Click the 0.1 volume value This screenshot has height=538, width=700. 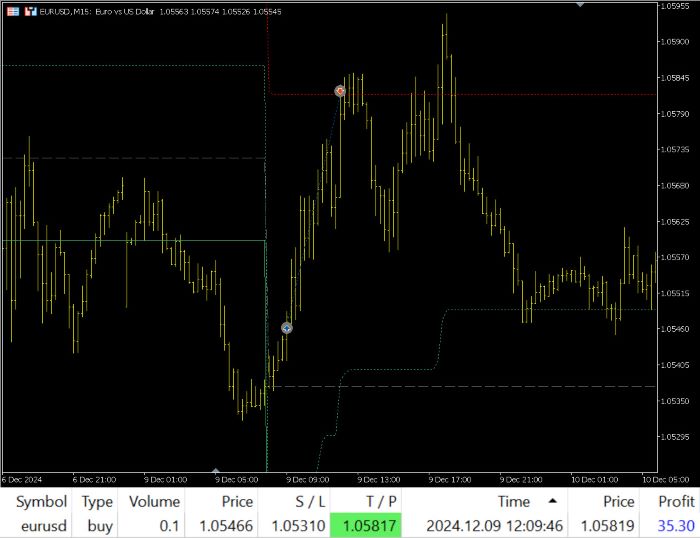click(169, 526)
